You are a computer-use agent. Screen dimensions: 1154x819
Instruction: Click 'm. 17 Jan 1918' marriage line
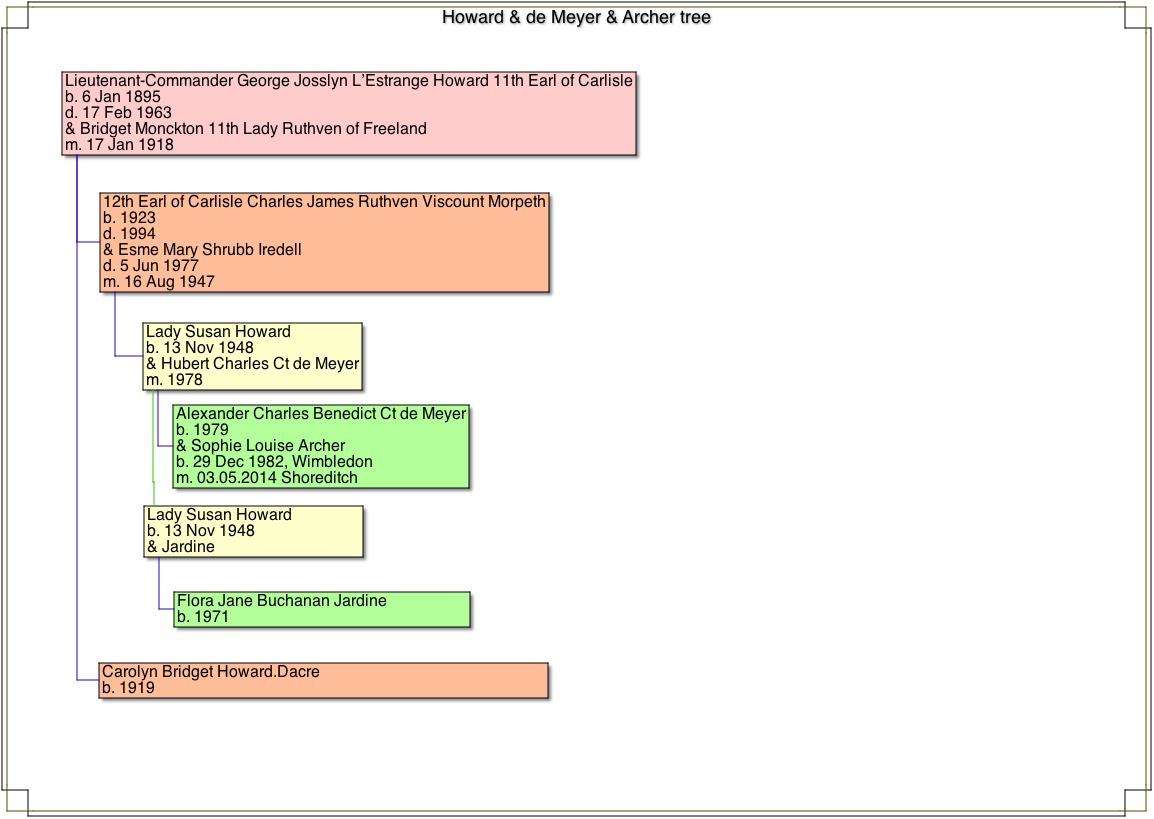click(x=119, y=145)
